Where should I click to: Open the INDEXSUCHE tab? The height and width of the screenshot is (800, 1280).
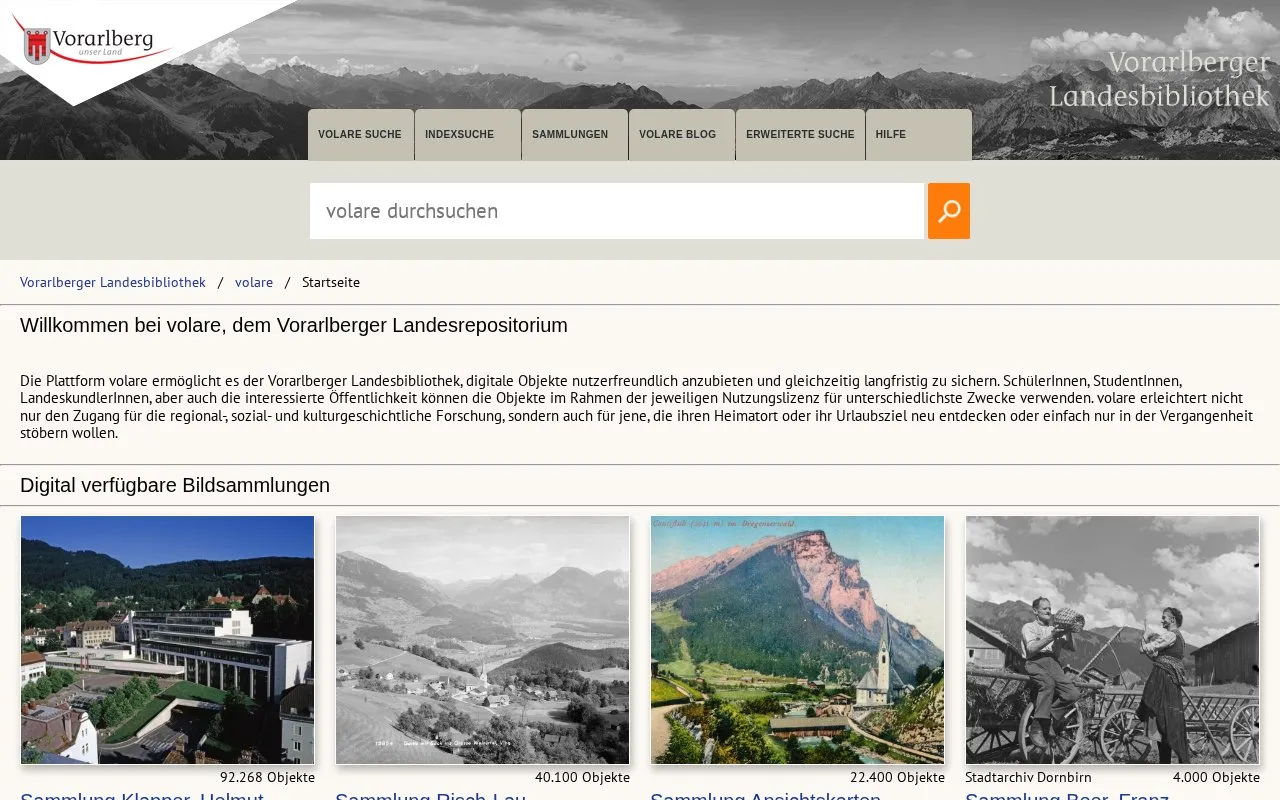pos(467,134)
